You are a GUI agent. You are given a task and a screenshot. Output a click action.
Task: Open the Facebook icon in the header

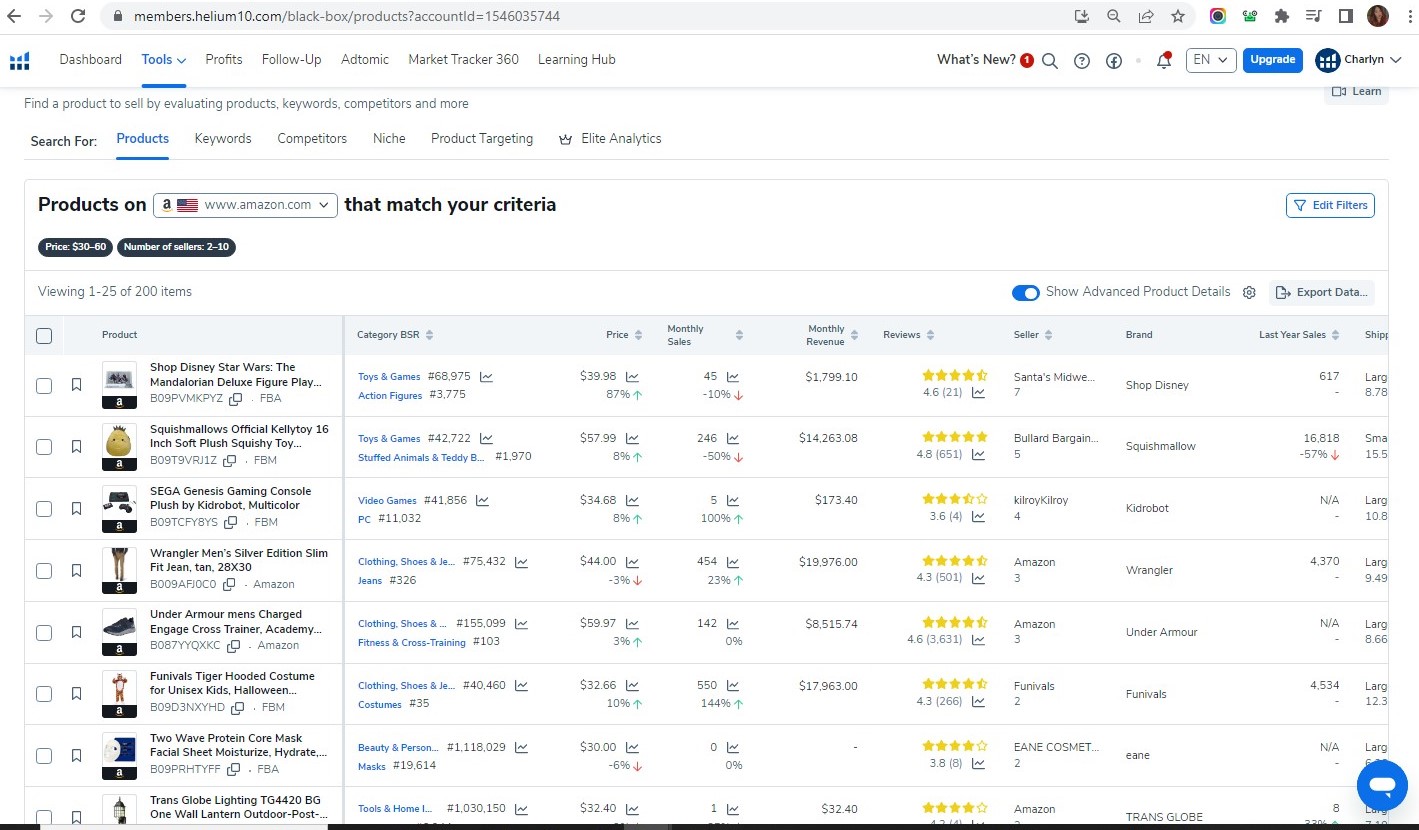1114,60
